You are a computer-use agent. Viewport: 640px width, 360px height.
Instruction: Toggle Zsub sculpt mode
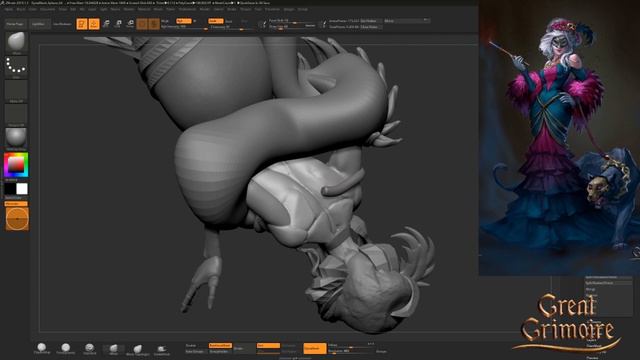[229, 21]
